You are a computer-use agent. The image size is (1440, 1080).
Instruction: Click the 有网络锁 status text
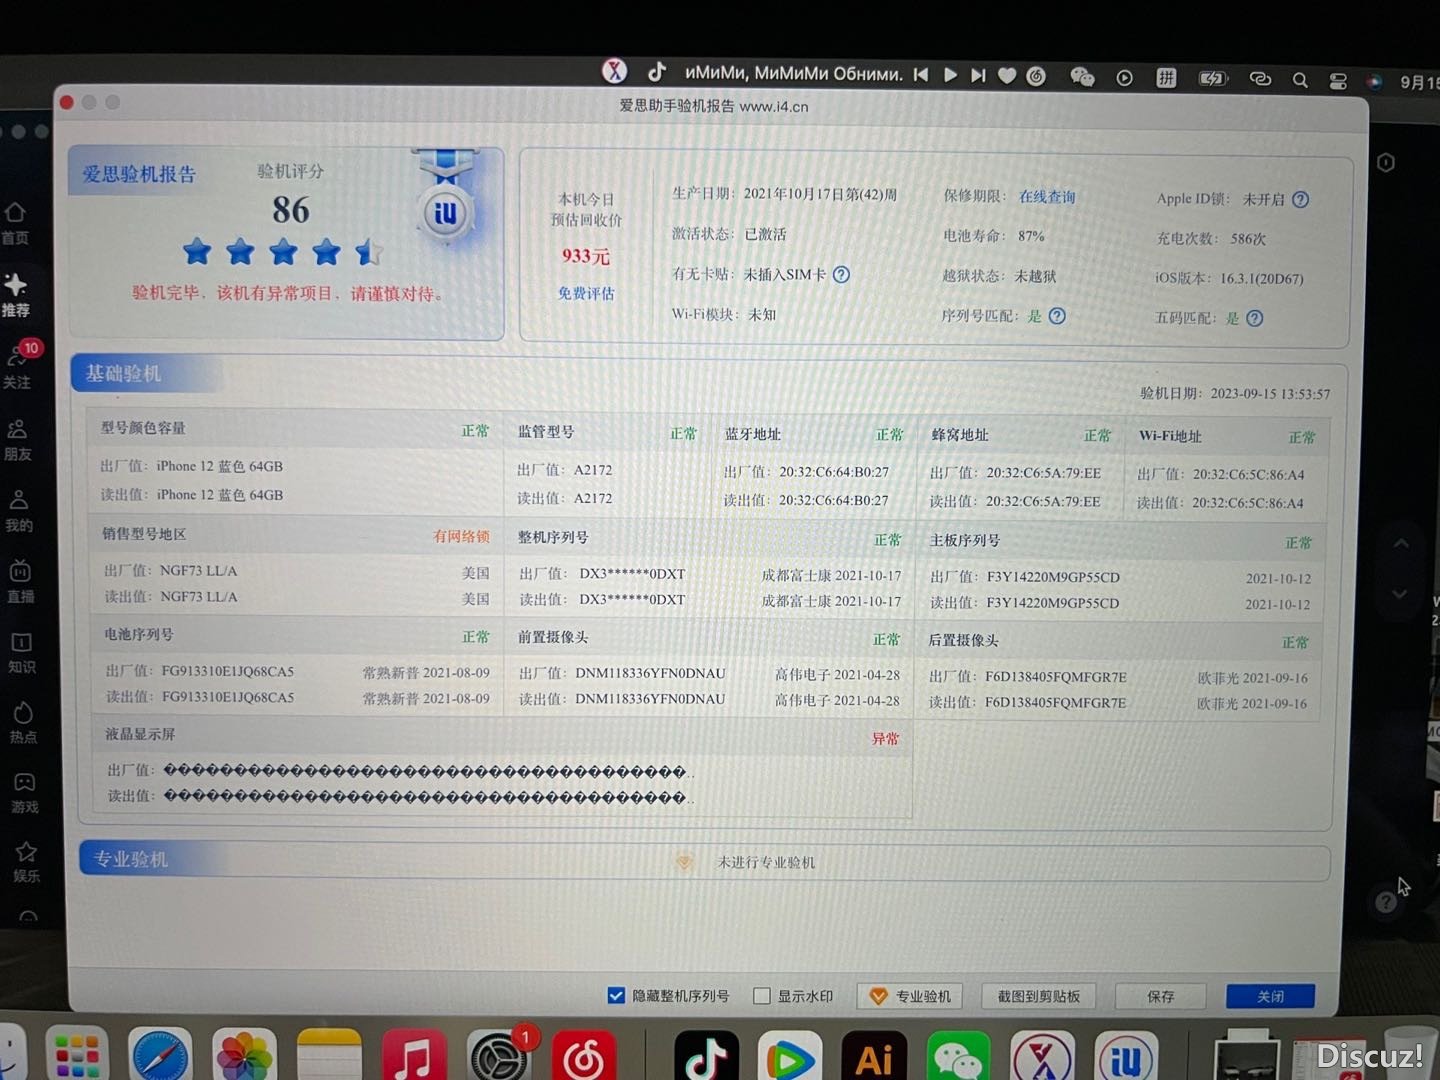point(461,536)
